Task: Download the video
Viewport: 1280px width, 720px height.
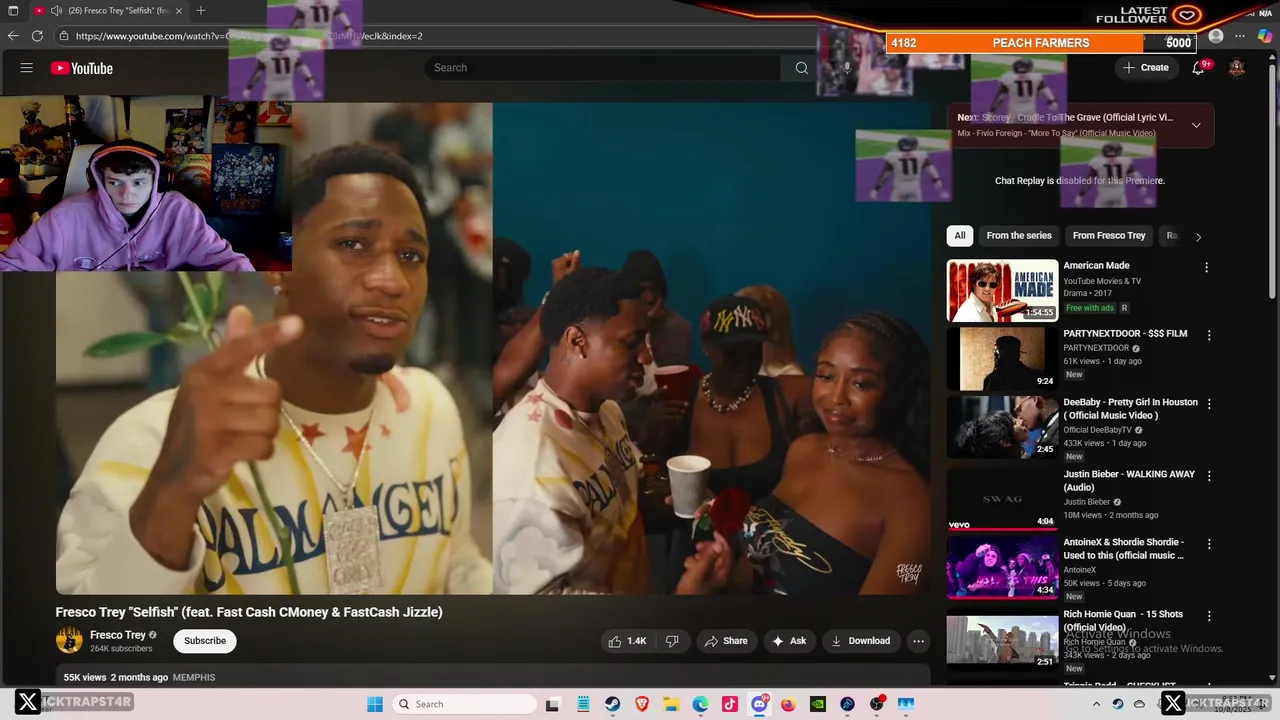Action: (860, 641)
